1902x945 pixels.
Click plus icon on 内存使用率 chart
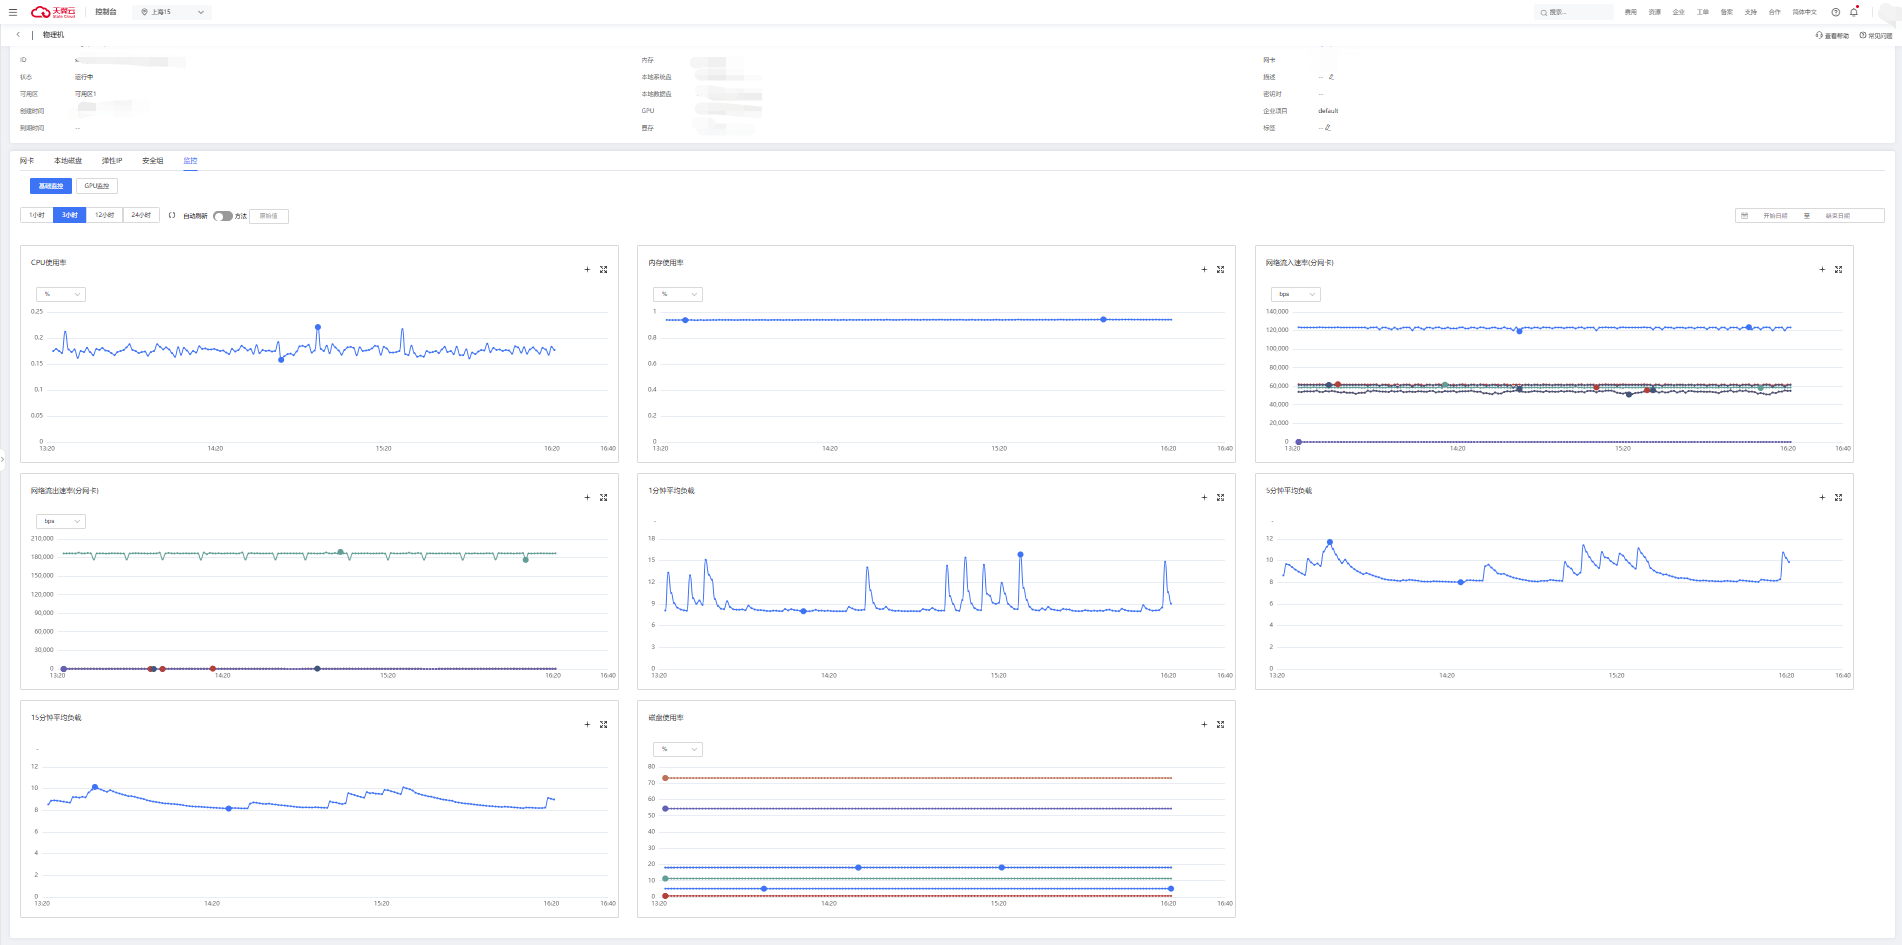coord(1204,269)
